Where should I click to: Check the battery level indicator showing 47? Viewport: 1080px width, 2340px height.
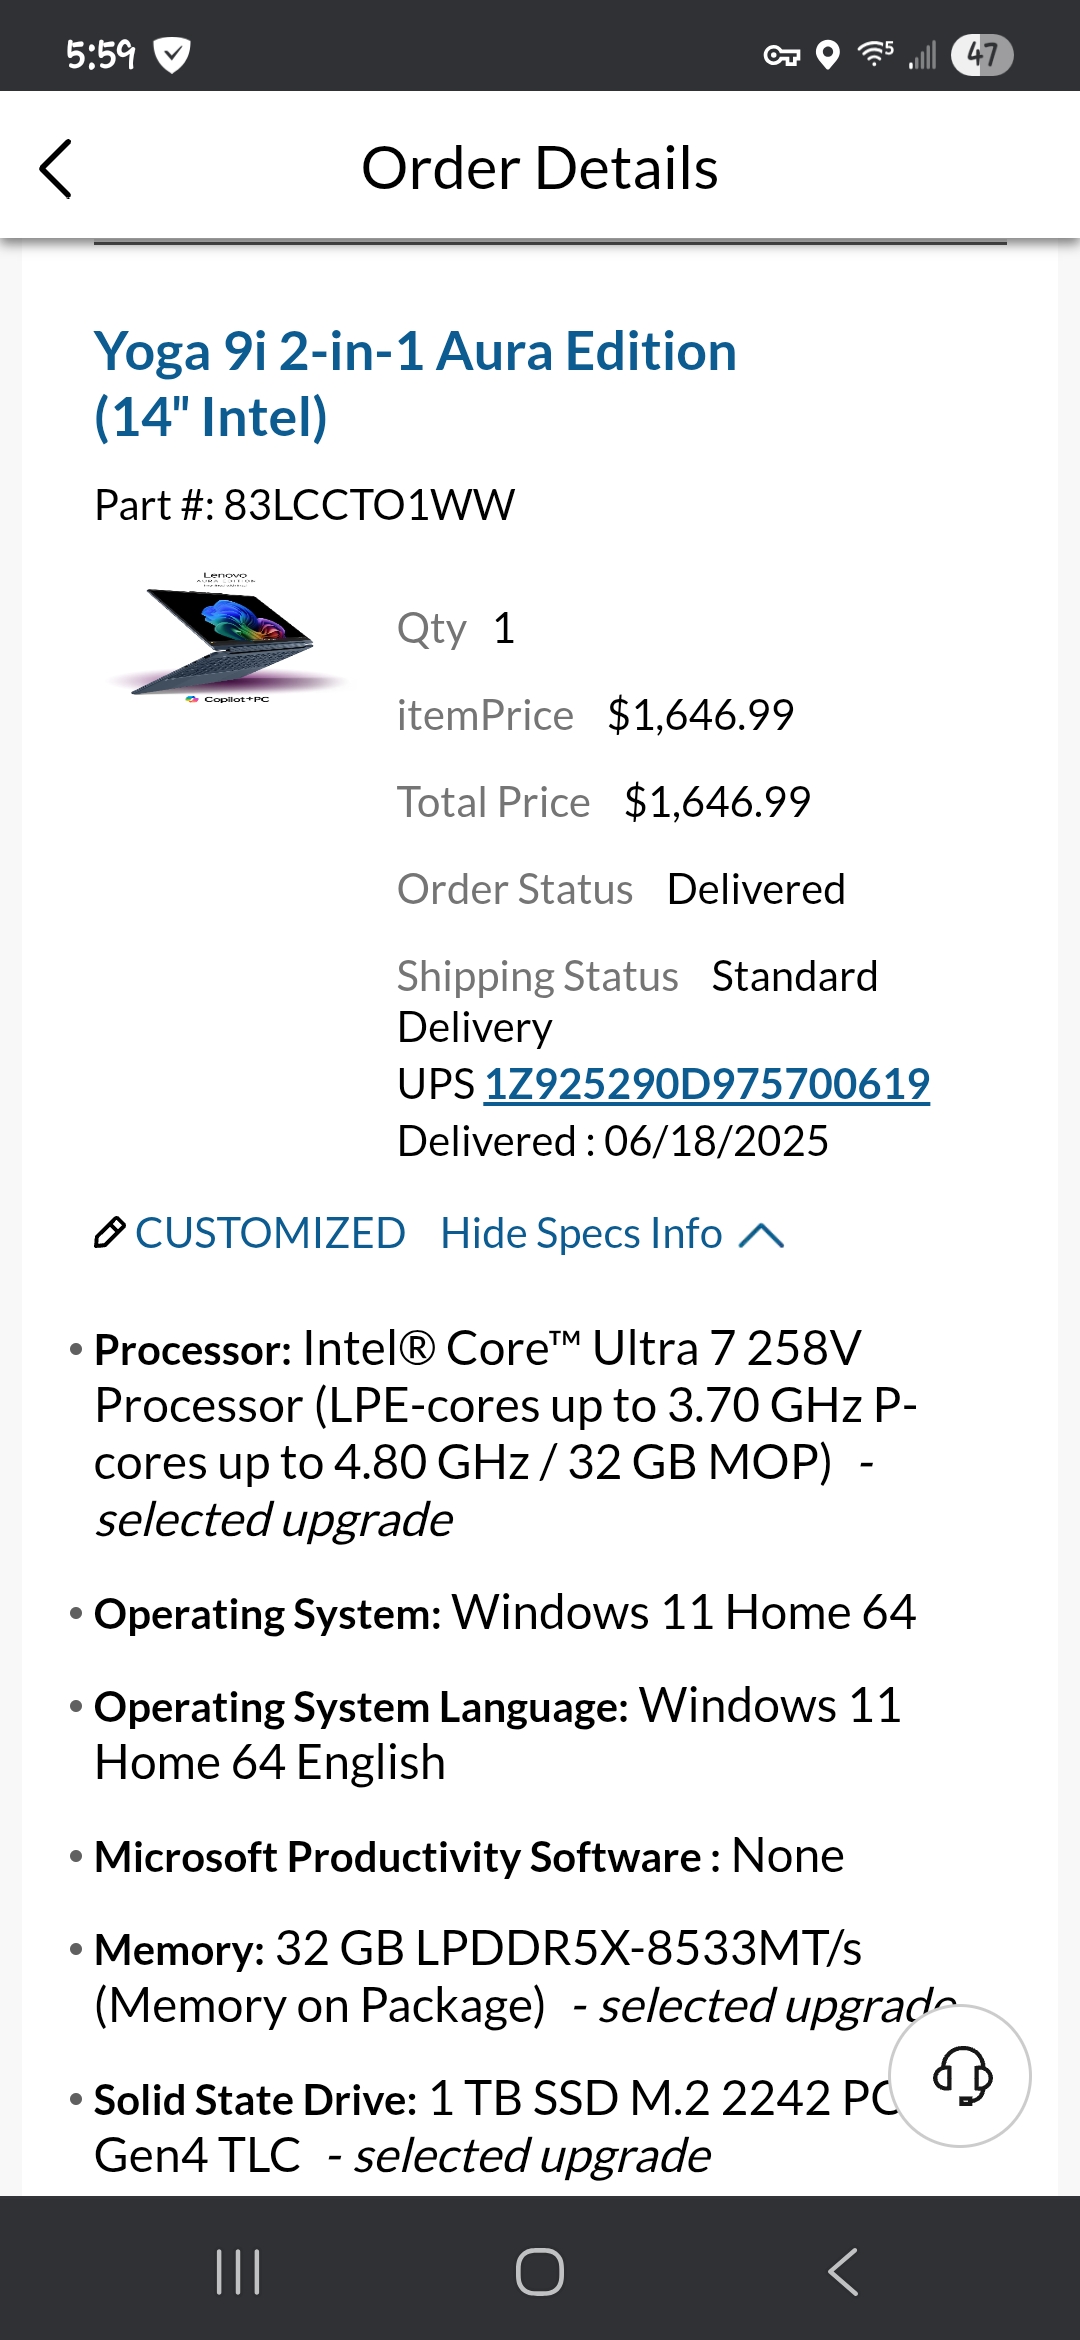pyautogui.click(x=981, y=55)
